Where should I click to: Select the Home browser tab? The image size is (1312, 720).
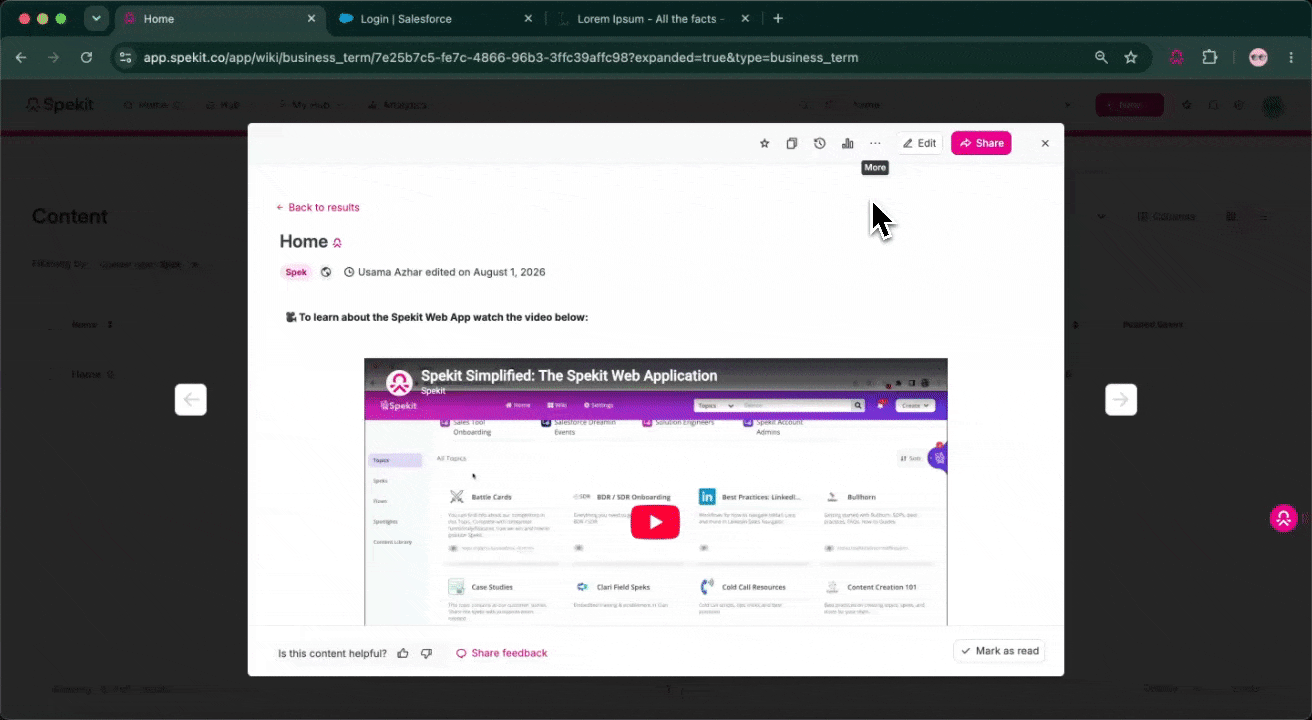pos(220,19)
